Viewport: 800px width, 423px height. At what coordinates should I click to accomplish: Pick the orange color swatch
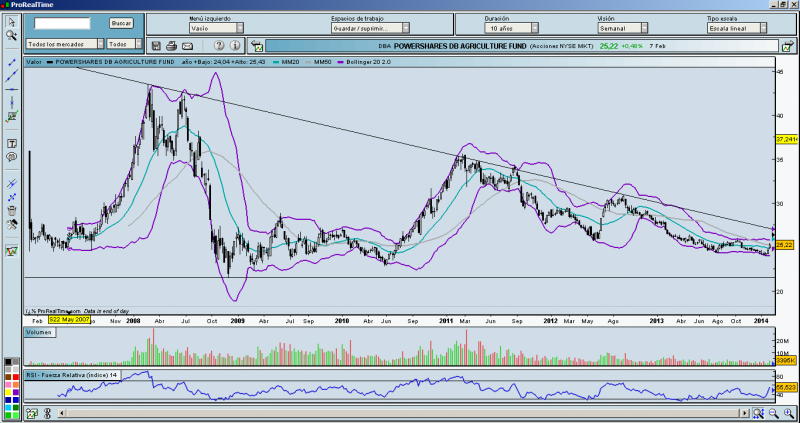(16, 385)
